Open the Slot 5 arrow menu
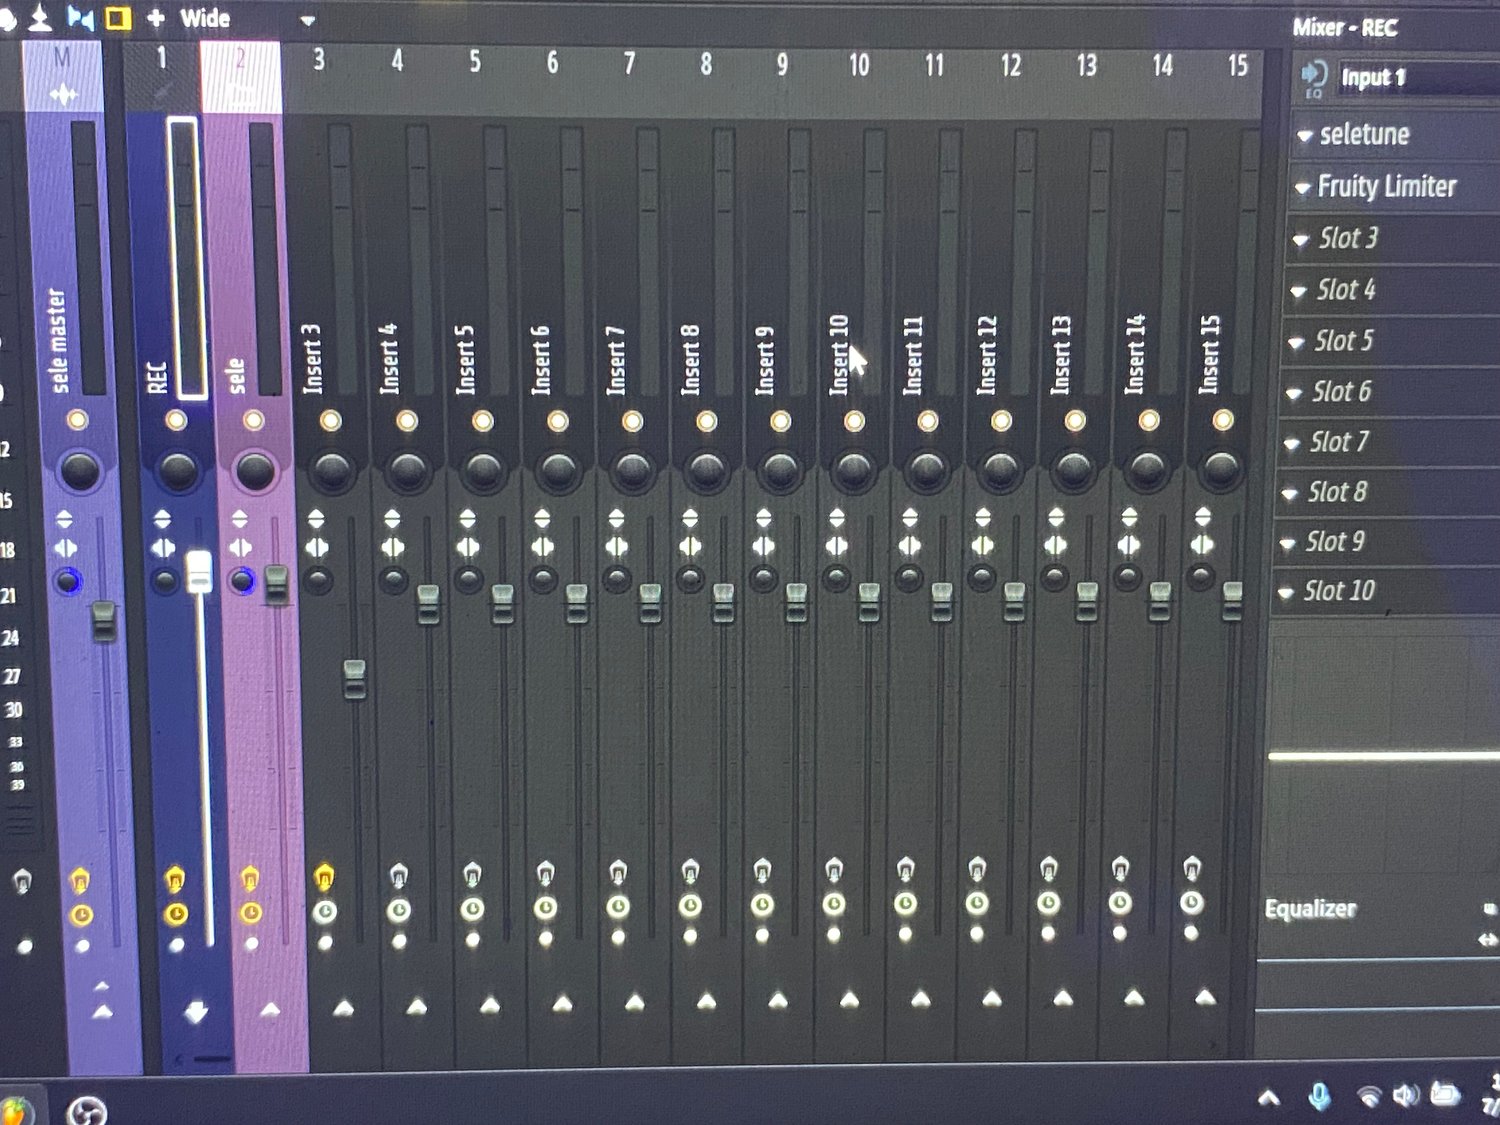Image resolution: width=1500 pixels, height=1125 pixels. click(x=1297, y=342)
